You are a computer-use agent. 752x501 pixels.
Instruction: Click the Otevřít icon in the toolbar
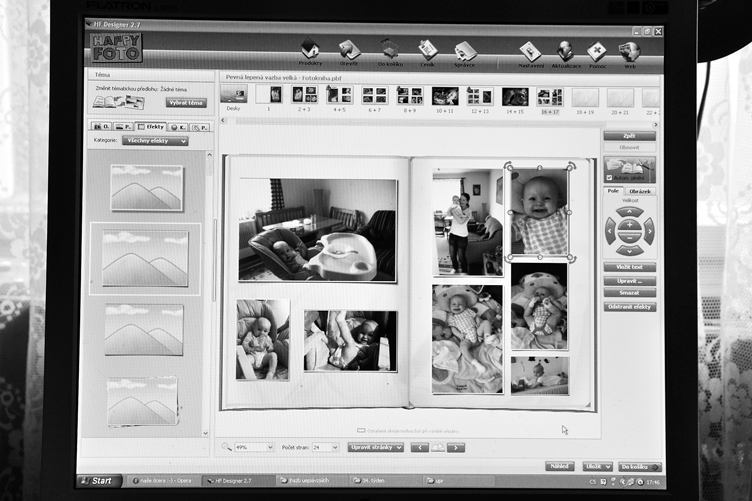click(x=349, y=51)
